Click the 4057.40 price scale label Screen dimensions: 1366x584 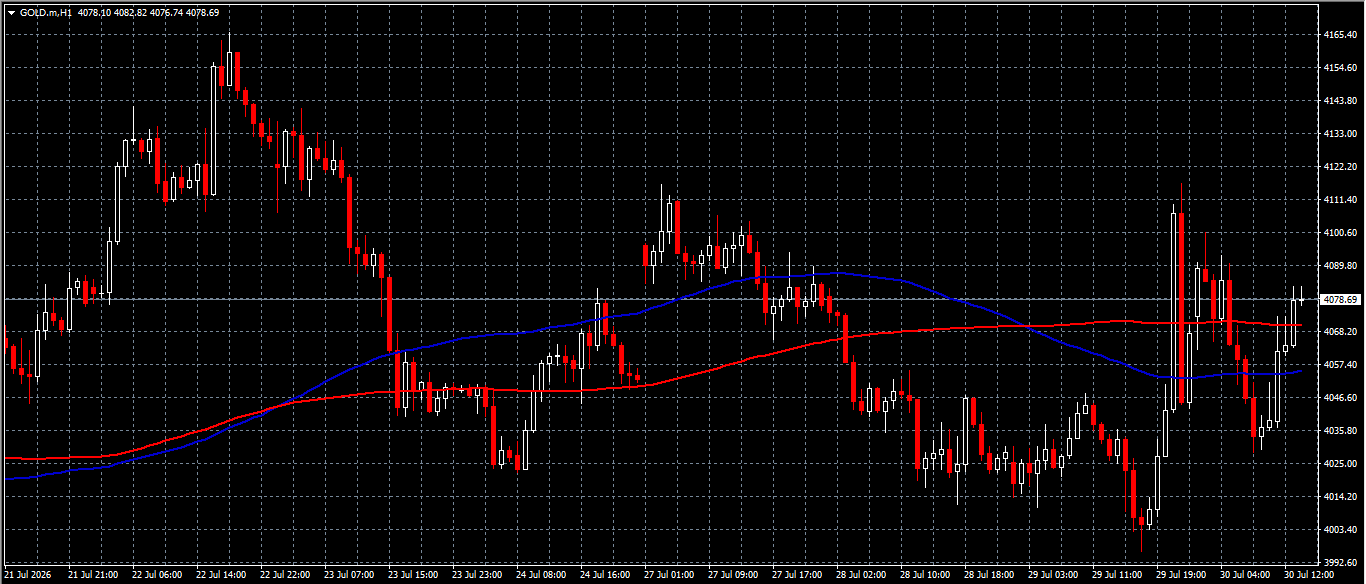[x=1338, y=365]
